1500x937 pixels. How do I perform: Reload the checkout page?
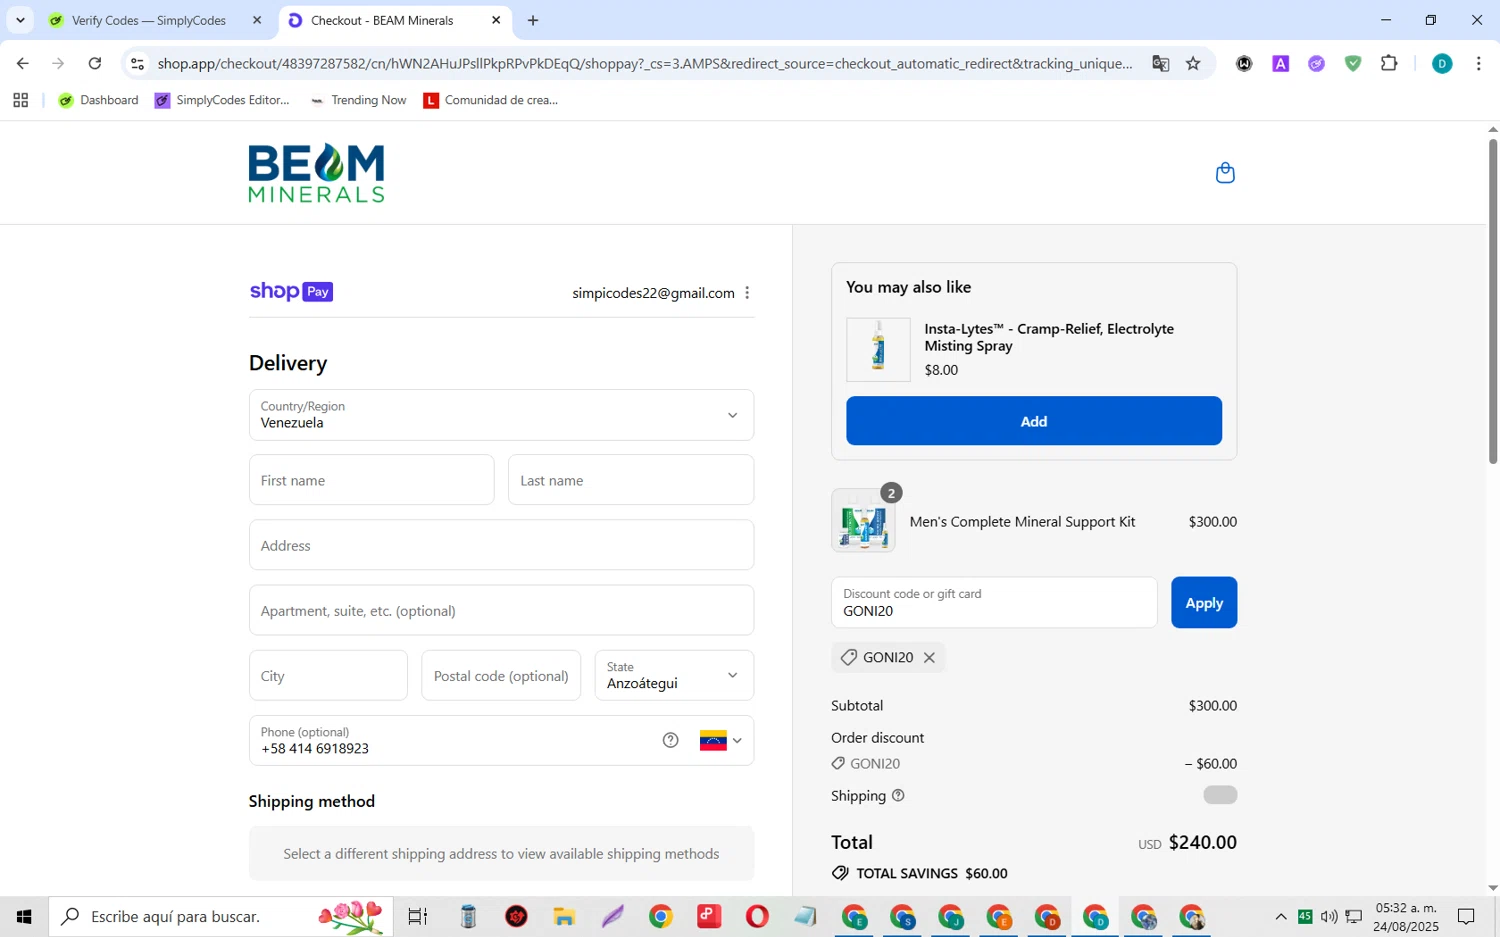click(x=95, y=64)
